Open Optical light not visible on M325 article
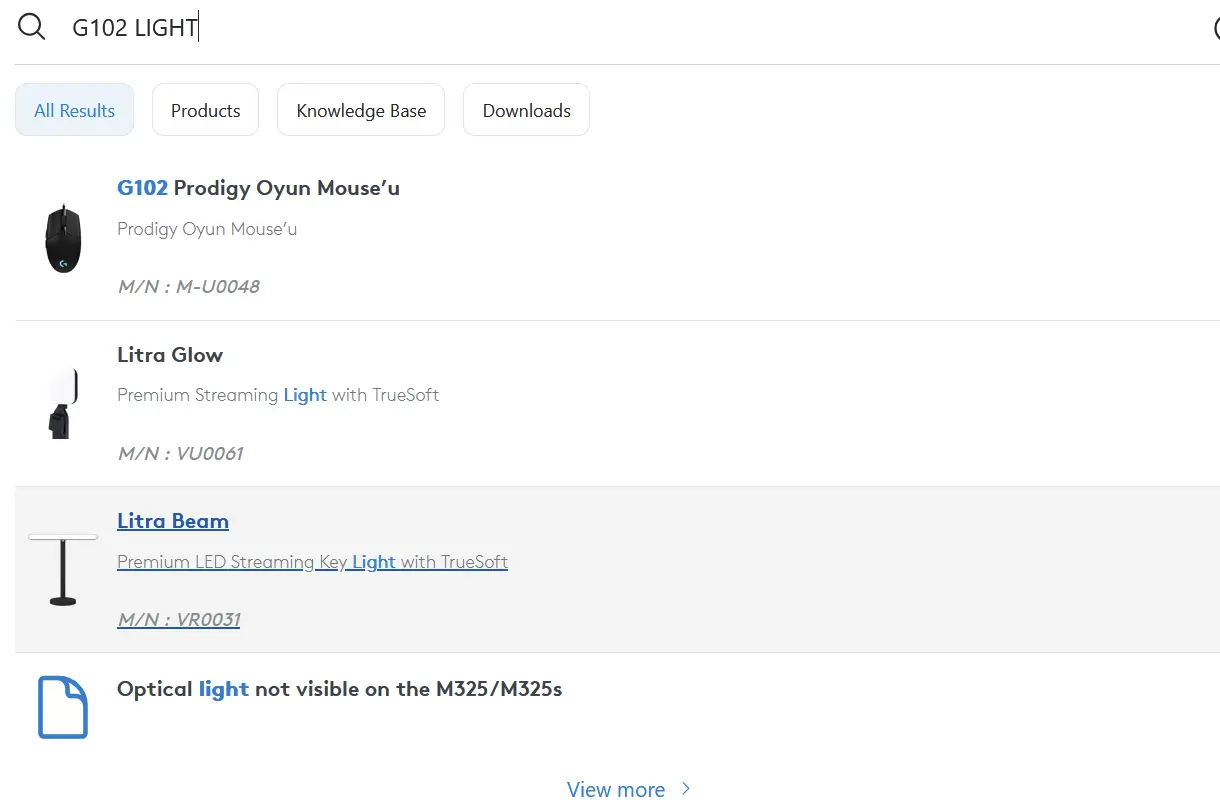 click(x=339, y=689)
